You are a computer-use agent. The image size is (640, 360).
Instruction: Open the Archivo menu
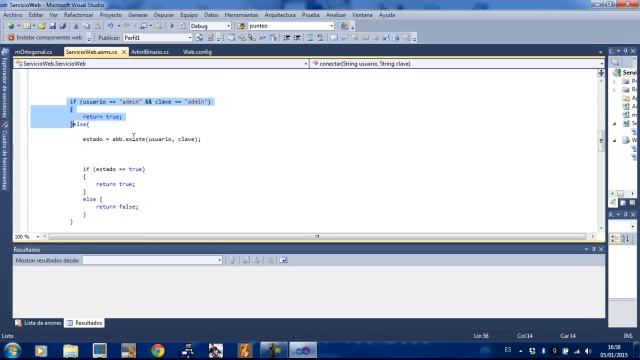(13, 15)
